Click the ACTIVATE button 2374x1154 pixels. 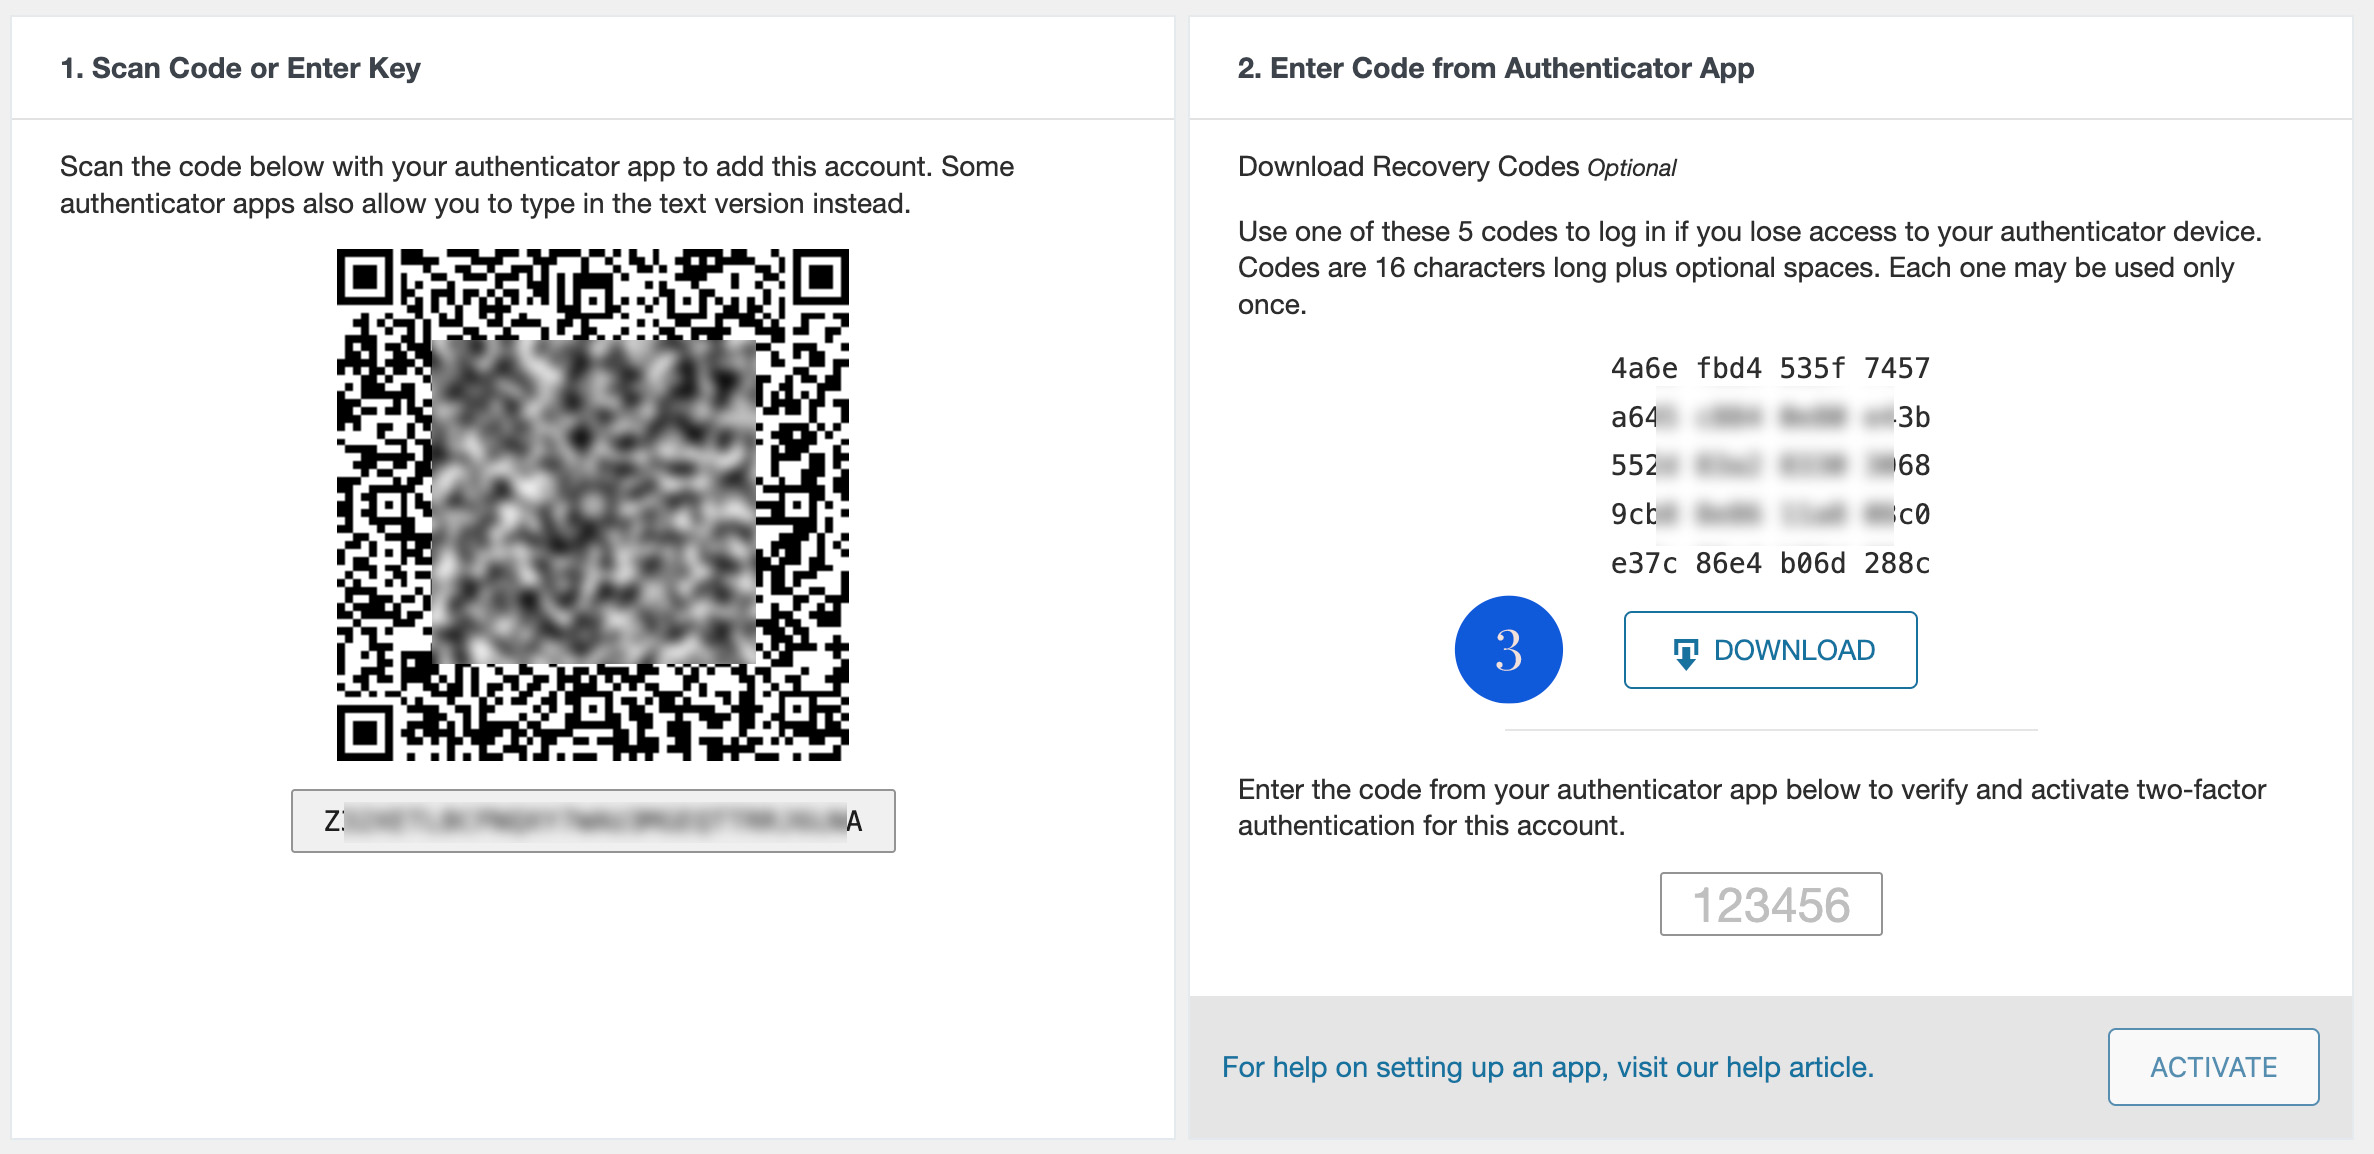(2213, 1067)
